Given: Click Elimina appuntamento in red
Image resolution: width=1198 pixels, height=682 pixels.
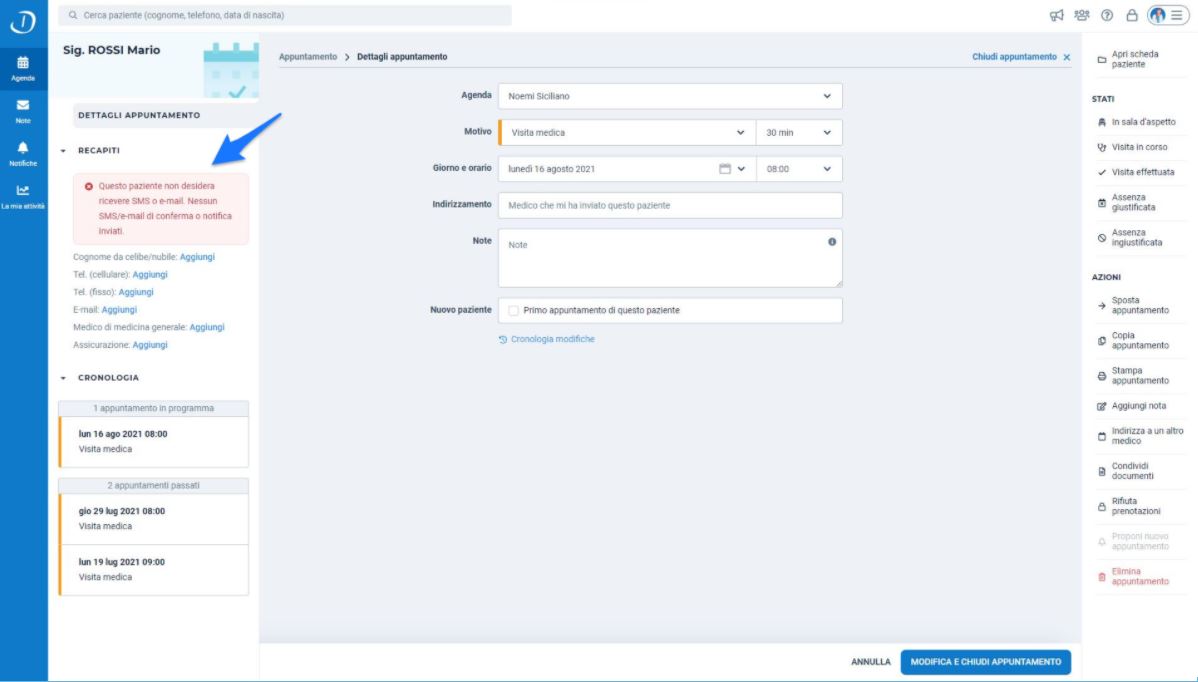Looking at the screenshot, I should (x=1134, y=577).
